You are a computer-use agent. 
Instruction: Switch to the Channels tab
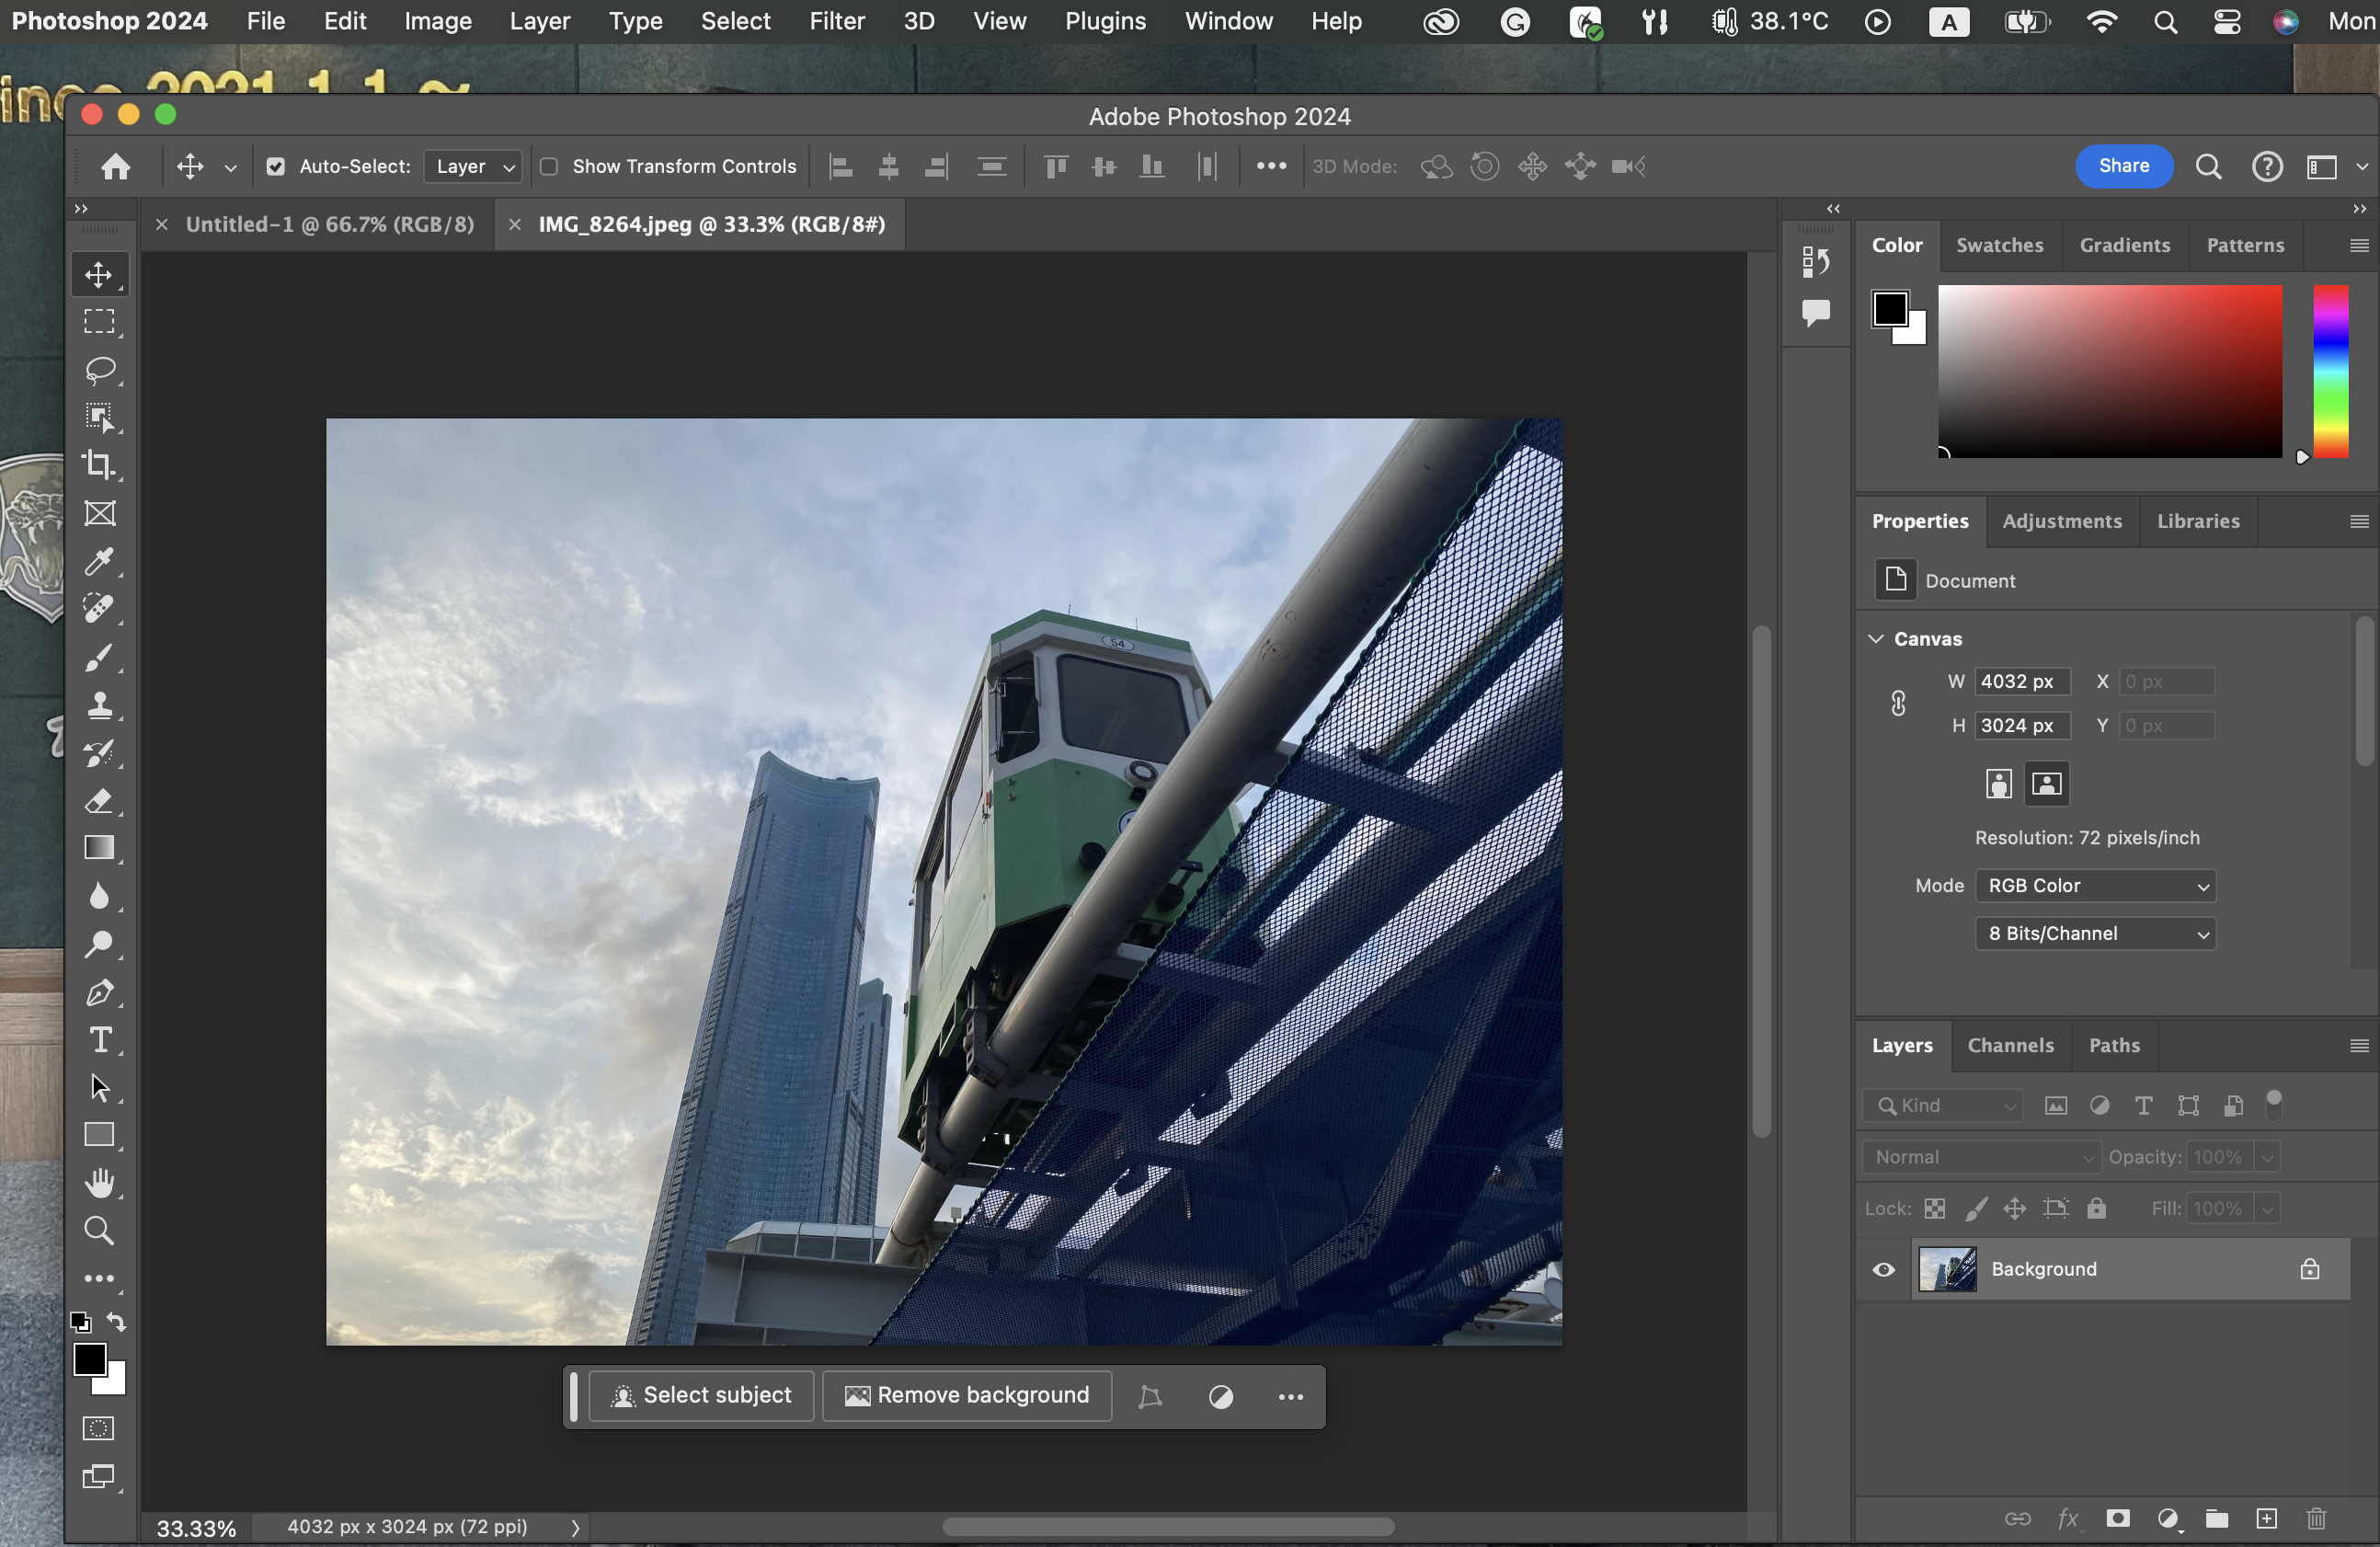[2010, 1045]
